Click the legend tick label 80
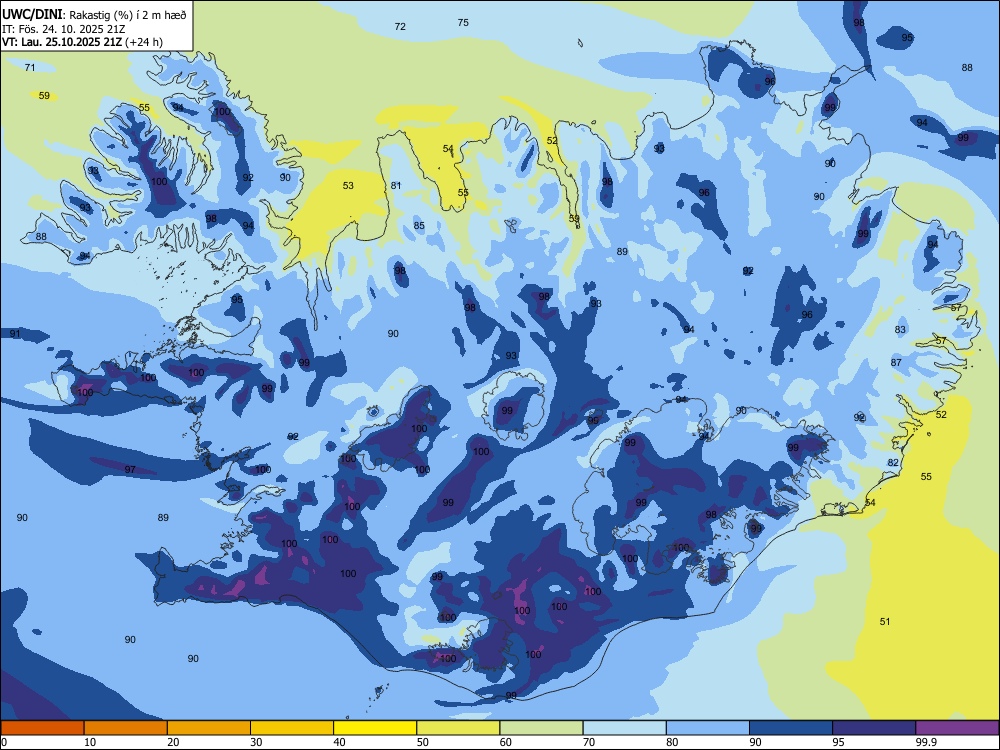 pyautogui.click(x=672, y=742)
